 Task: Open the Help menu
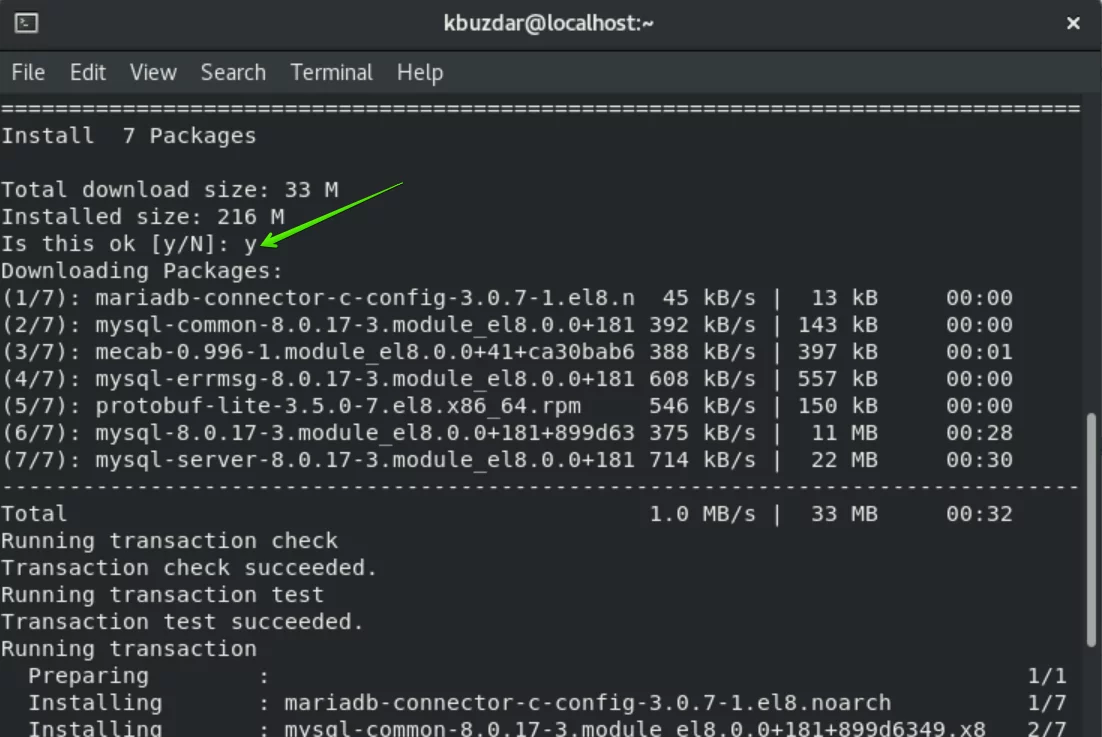pyautogui.click(x=420, y=72)
